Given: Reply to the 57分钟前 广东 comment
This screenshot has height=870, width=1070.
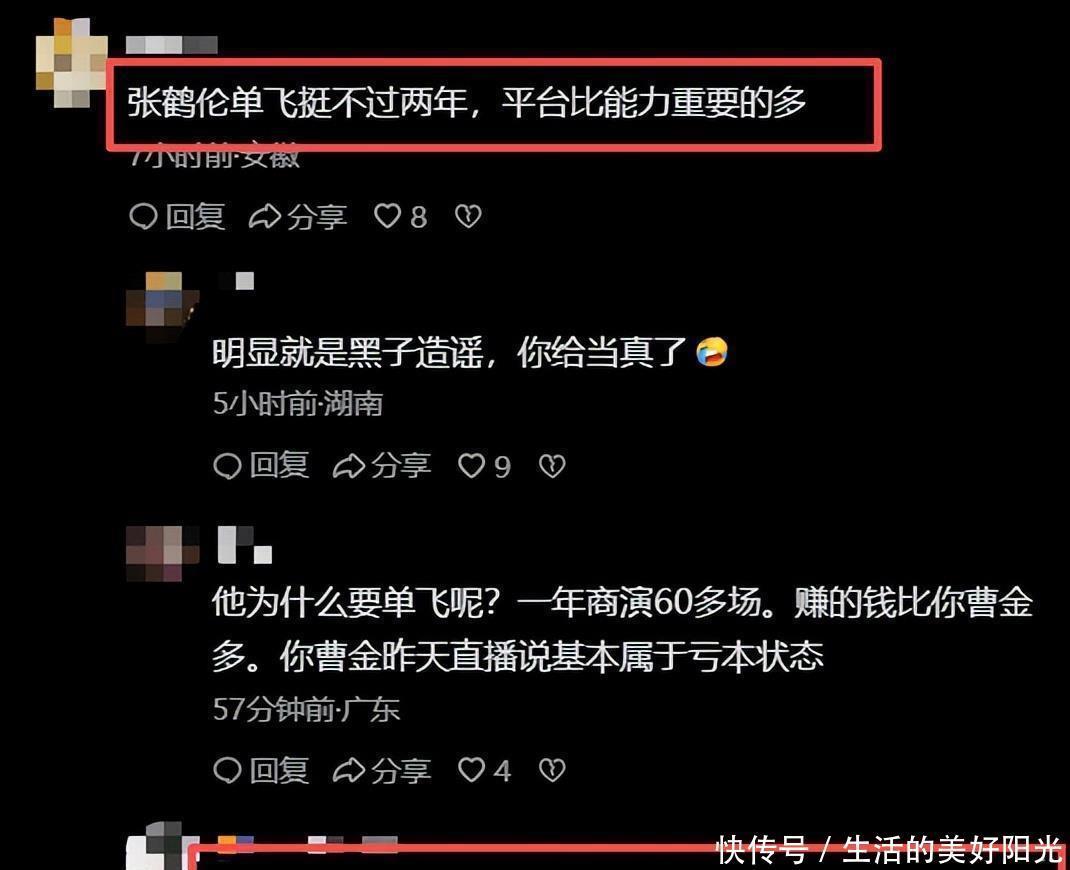Looking at the screenshot, I should pyautogui.click(x=261, y=770).
